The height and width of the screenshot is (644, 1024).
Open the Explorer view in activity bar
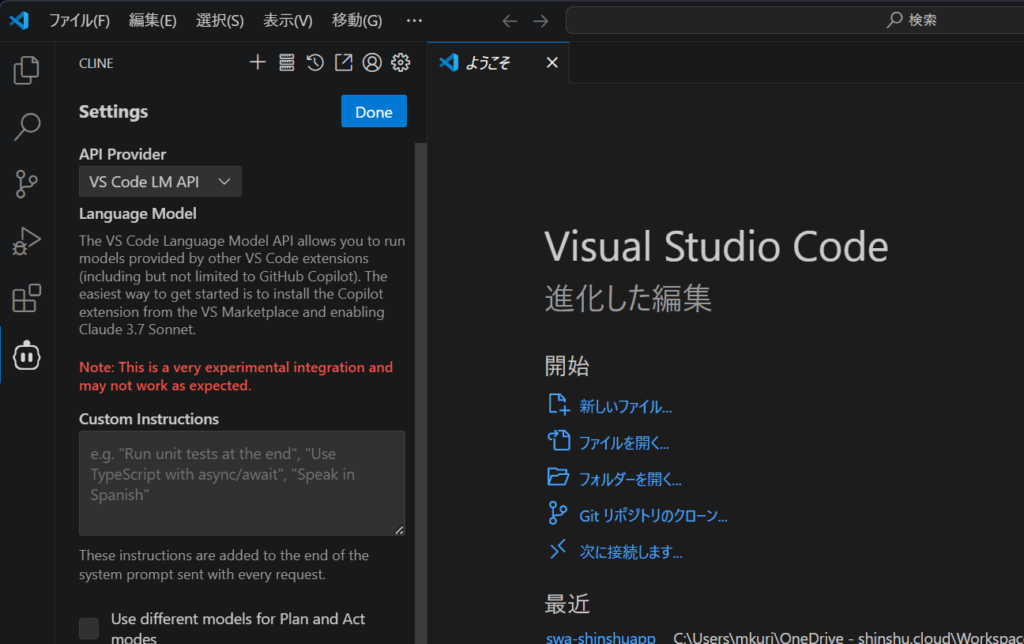tap(26, 70)
